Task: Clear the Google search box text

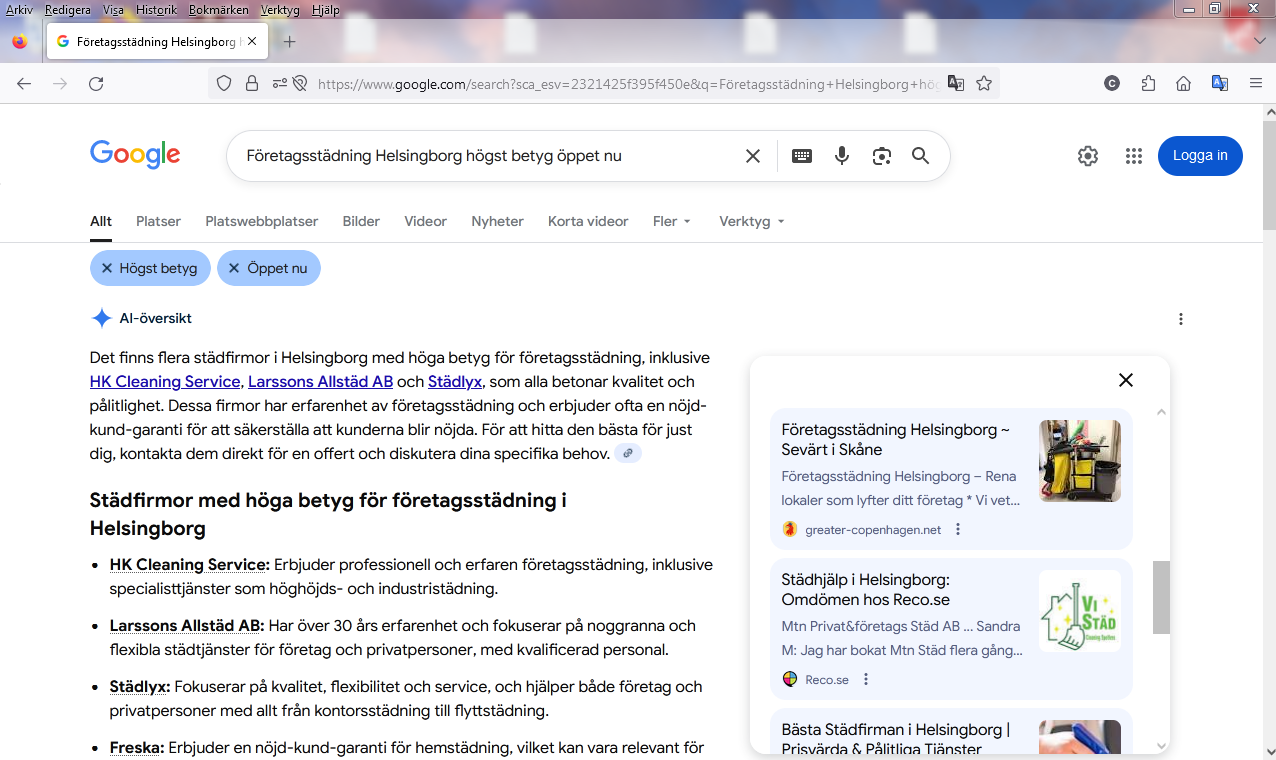Action: pos(753,156)
